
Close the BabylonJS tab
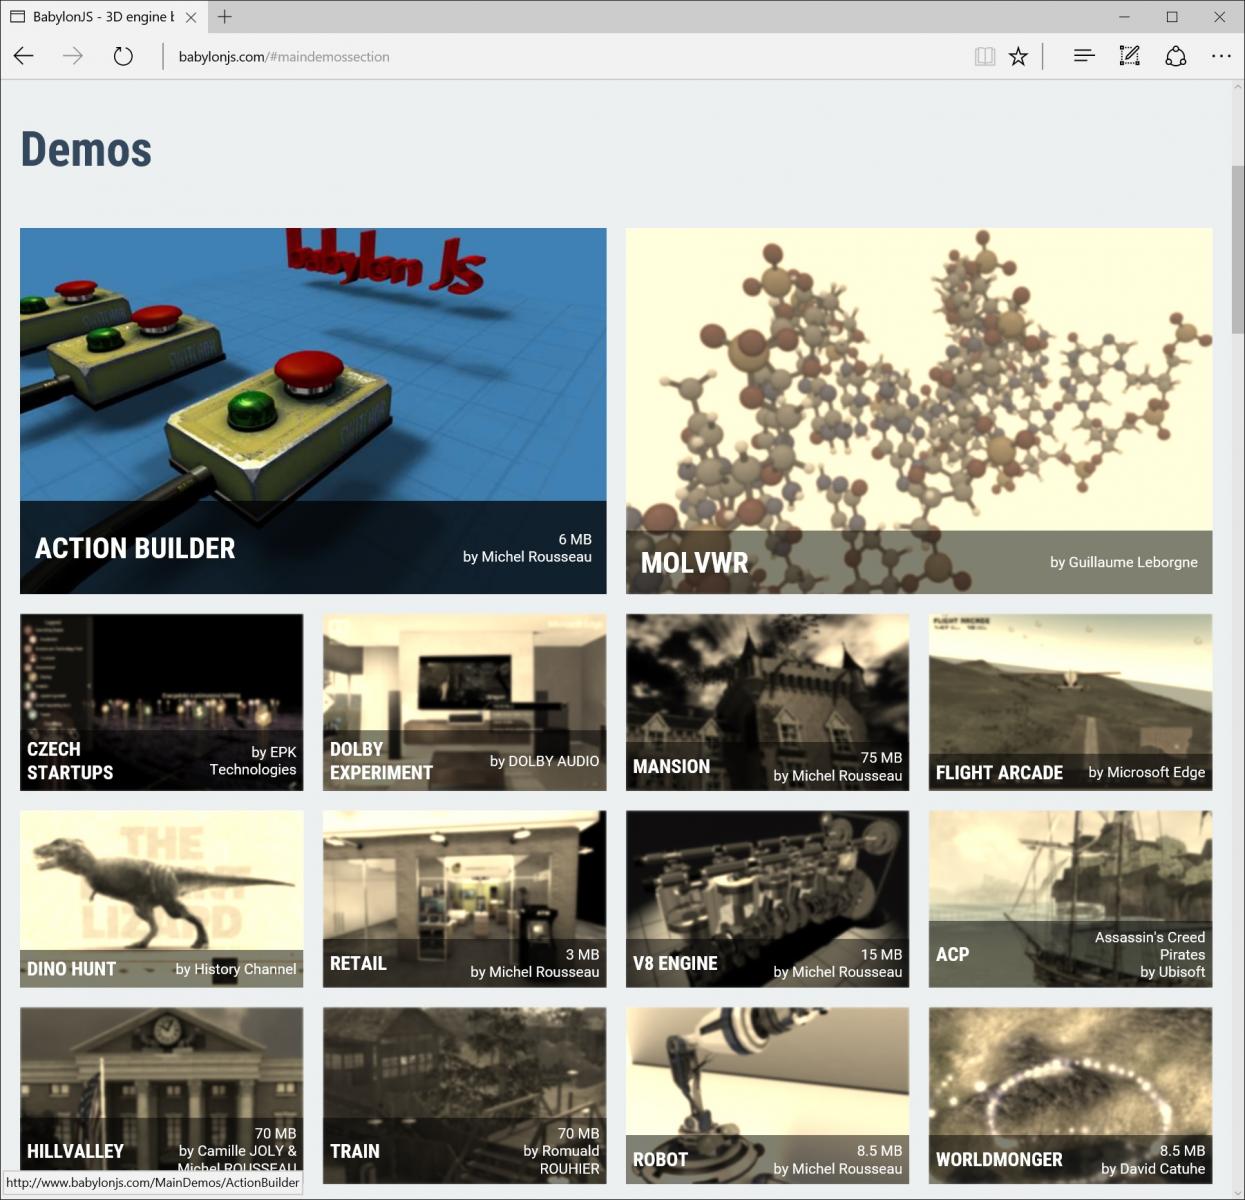pyautogui.click(x=191, y=17)
